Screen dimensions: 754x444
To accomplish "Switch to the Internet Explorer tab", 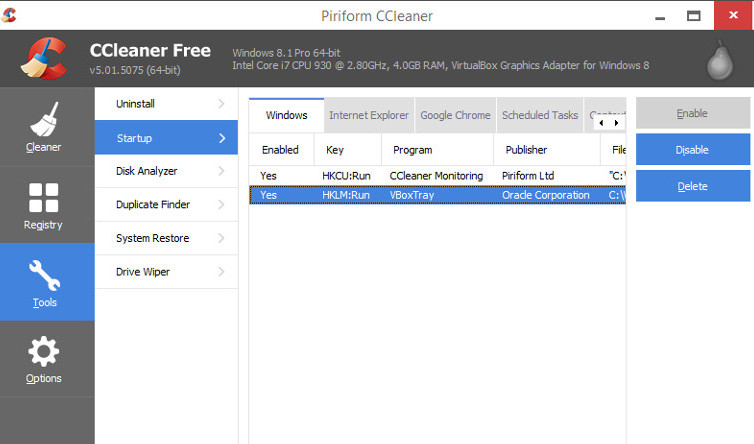I will click(369, 115).
